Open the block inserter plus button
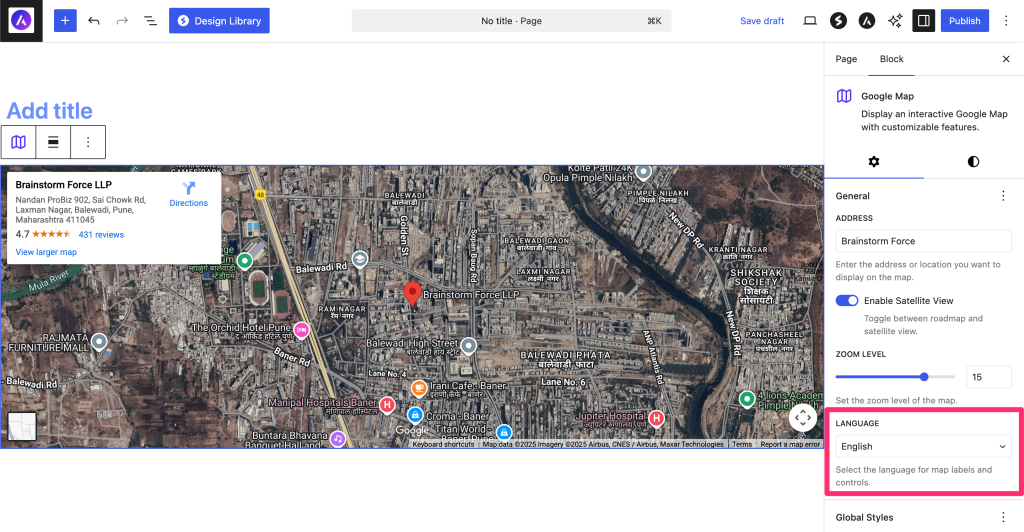This screenshot has width=1024, height=532. tap(65, 21)
